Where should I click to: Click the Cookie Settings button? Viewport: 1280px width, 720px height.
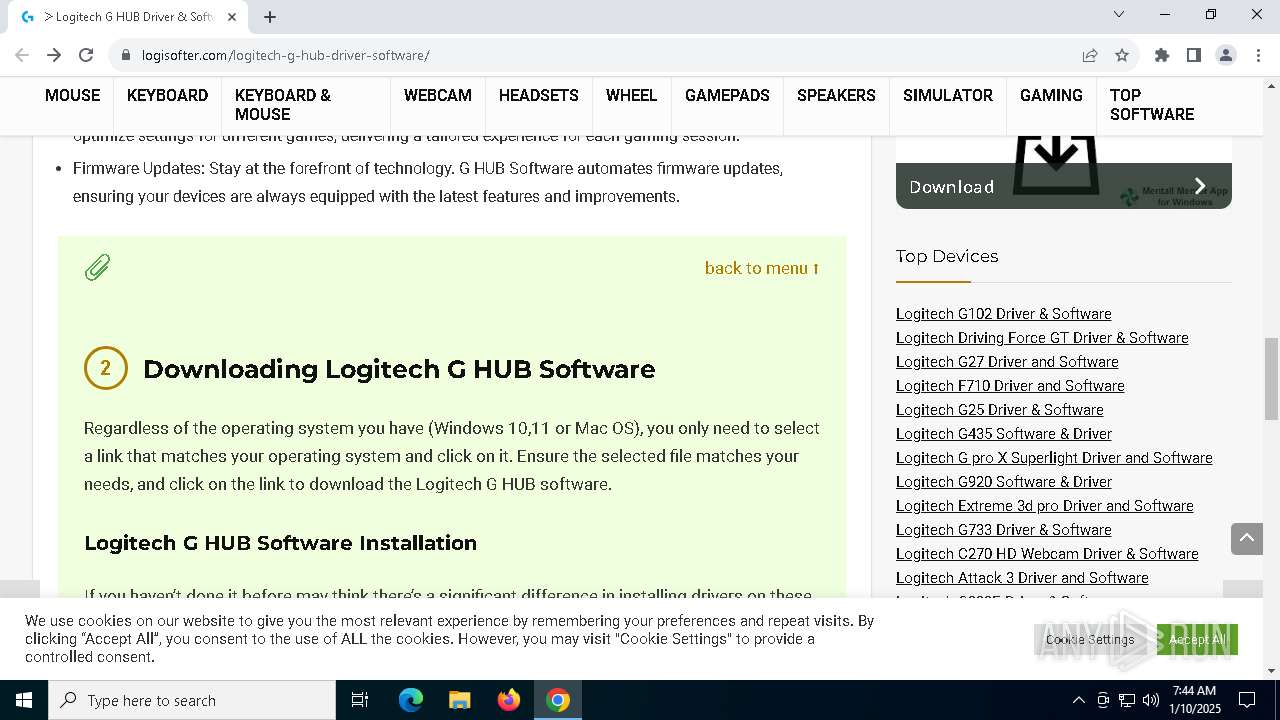click(x=1090, y=639)
